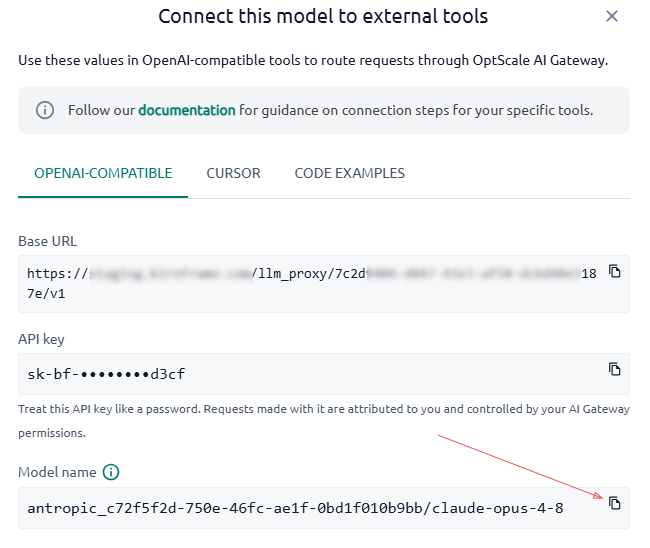Select the OPENAI-COMPATIBLE tab
The image size is (650, 548).
click(x=103, y=173)
